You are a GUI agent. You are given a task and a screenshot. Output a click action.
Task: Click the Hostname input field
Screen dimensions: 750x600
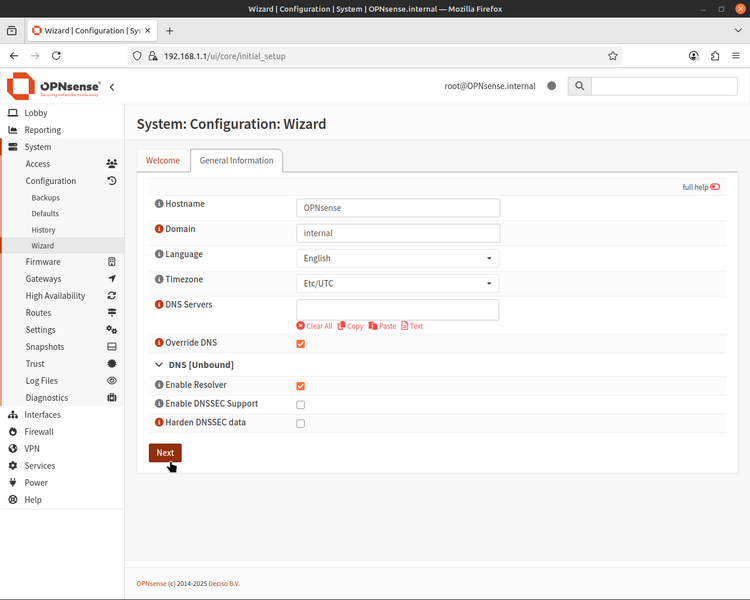[398, 208]
